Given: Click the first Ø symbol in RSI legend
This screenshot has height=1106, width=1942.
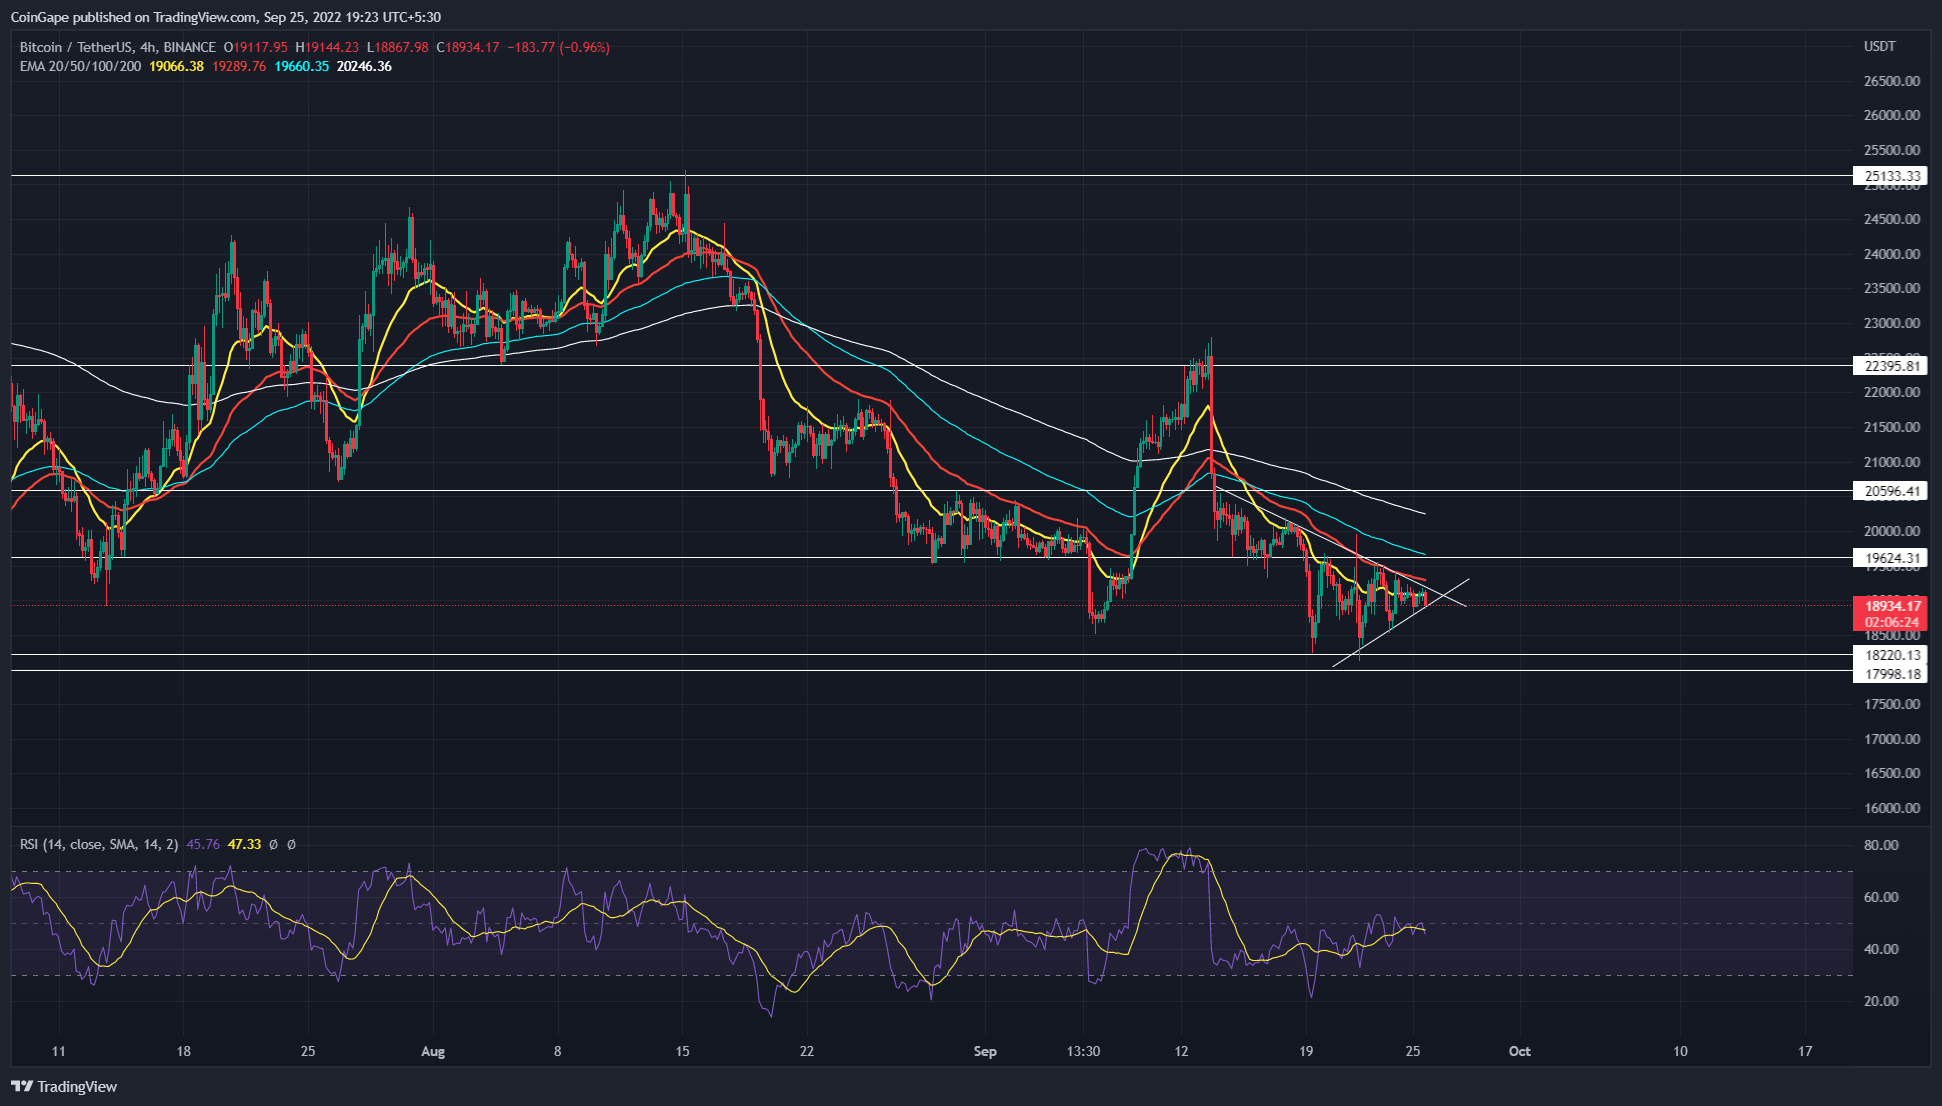Looking at the screenshot, I should pos(273,845).
